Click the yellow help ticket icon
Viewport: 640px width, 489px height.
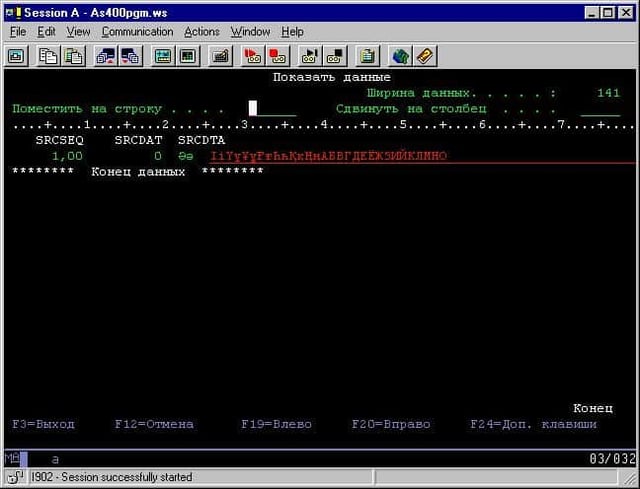tap(424, 56)
